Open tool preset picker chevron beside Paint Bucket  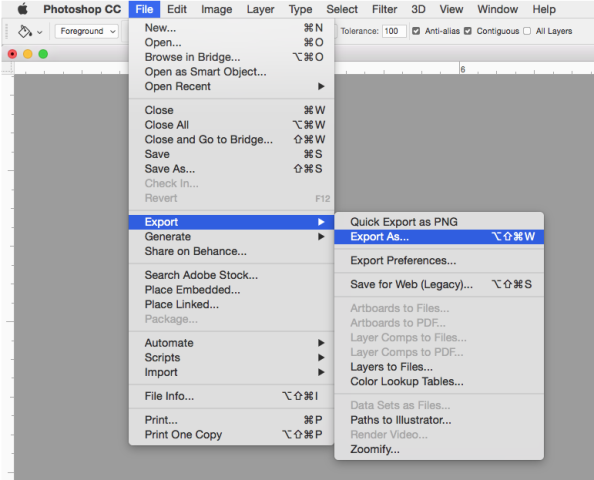(39, 32)
